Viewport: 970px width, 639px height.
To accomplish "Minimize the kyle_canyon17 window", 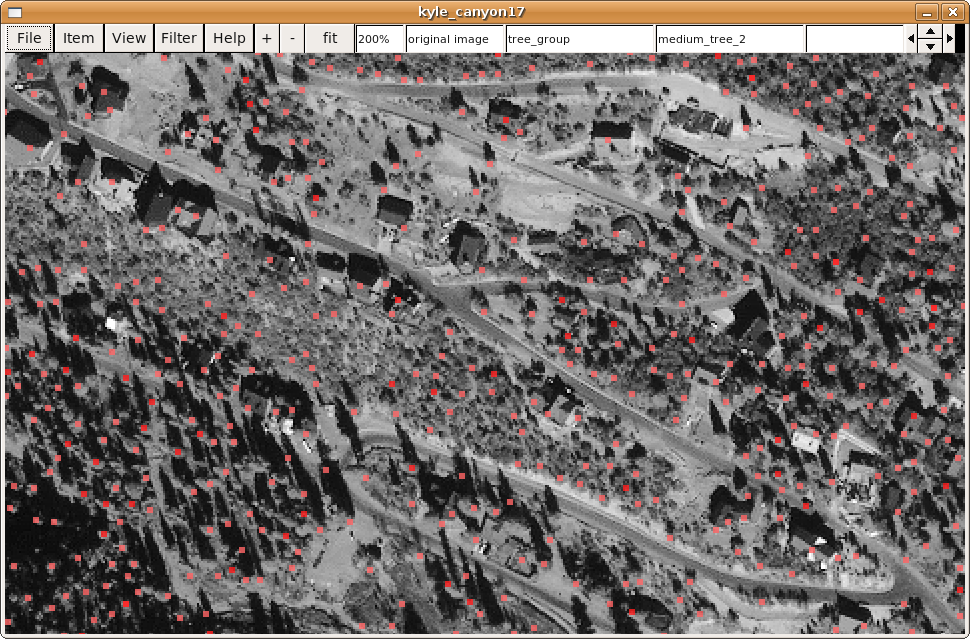I will [927, 12].
